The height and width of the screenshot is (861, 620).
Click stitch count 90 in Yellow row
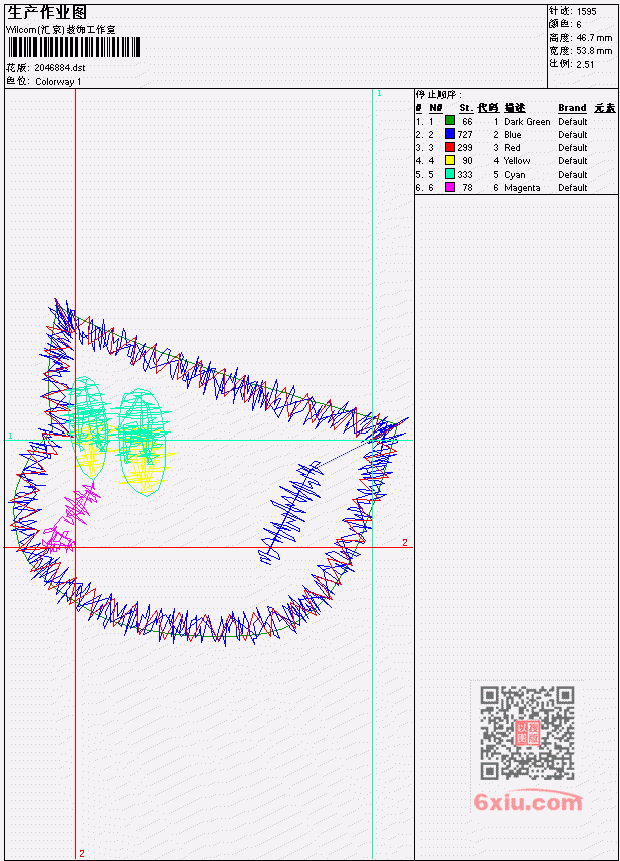[x=467, y=161]
